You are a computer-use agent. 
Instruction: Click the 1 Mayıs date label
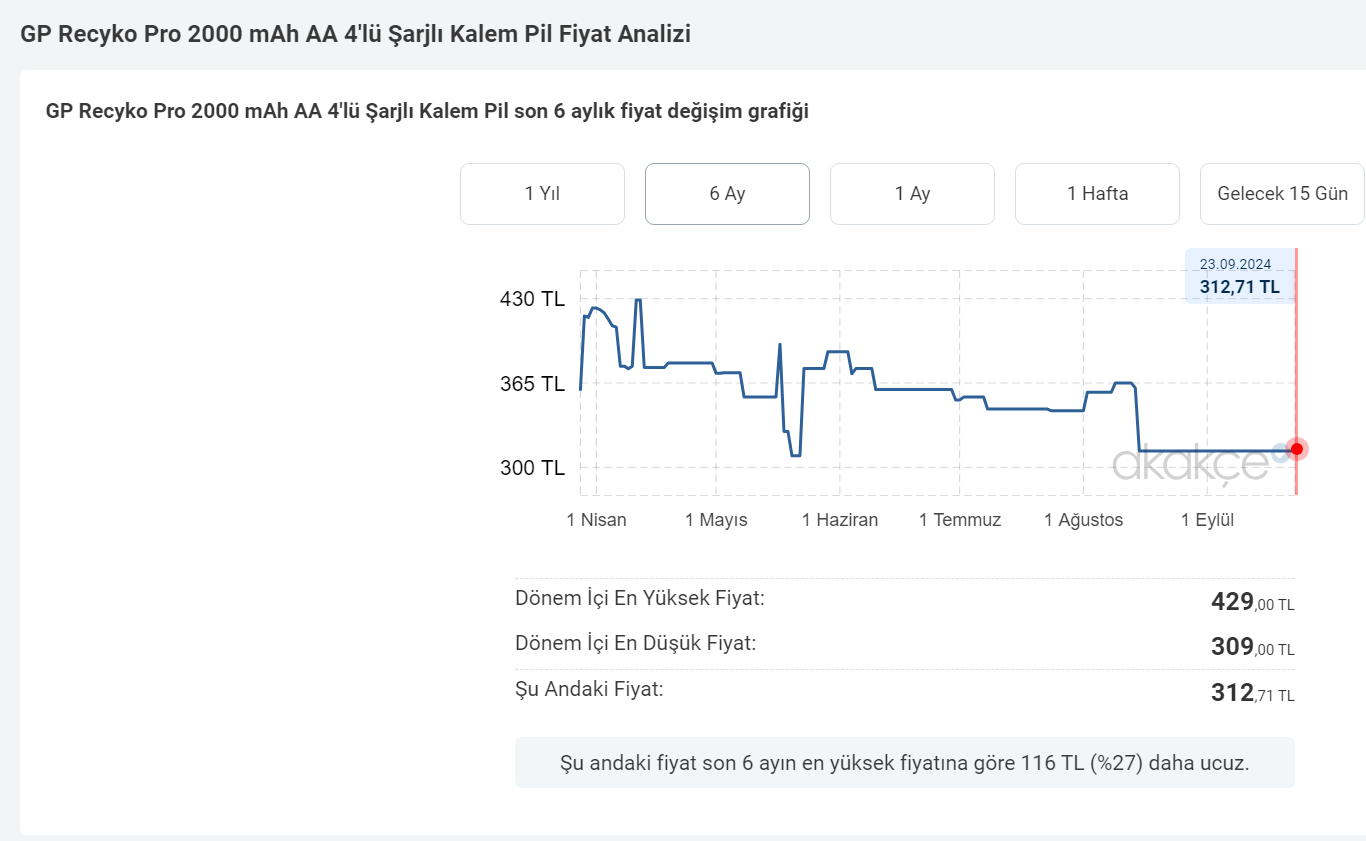coord(716,520)
